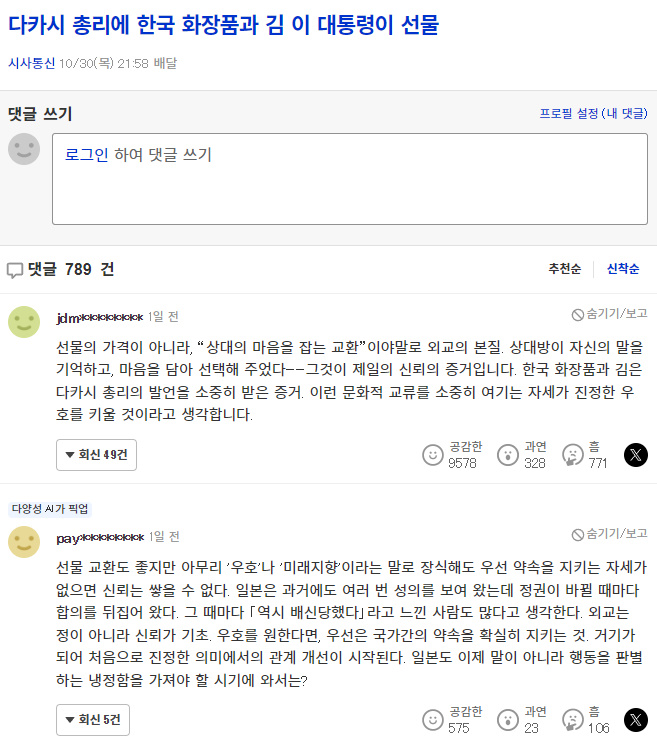Sort comments by 추천순
Image resolution: width=657 pixels, height=747 pixels.
(x=564, y=269)
